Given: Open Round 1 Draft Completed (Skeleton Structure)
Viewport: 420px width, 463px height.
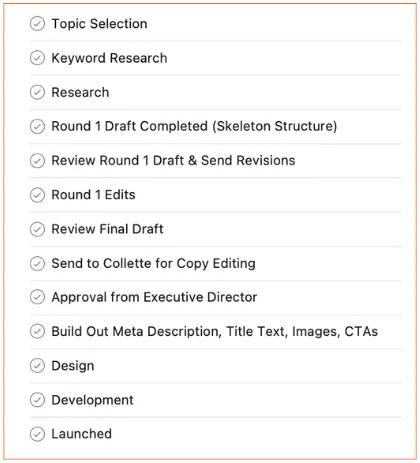Looking at the screenshot, I should coord(194,126).
